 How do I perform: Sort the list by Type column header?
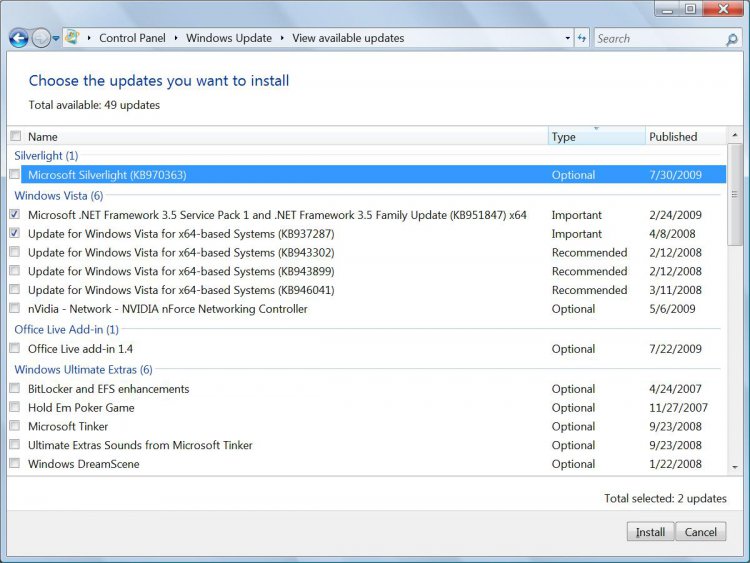point(596,137)
